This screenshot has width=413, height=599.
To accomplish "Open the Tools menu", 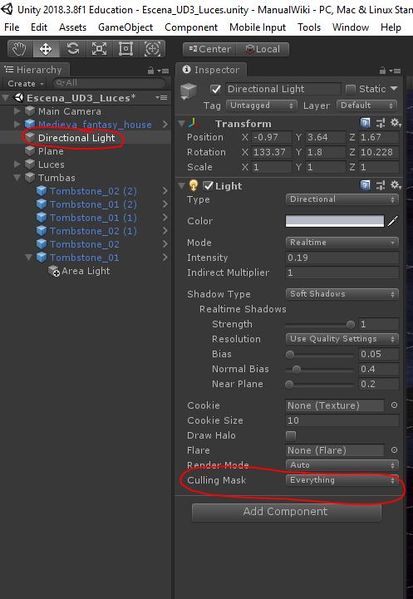I will pyautogui.click(x=309, y=28).
